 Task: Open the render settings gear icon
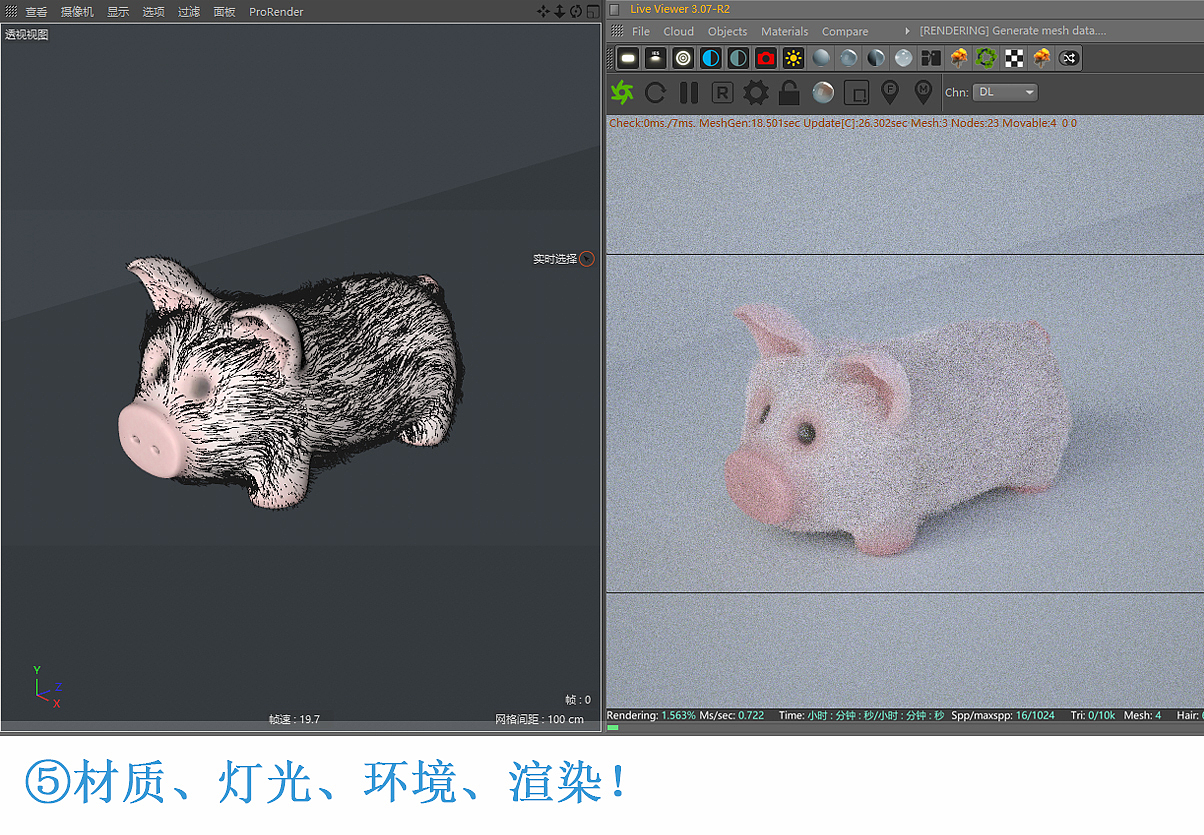pos(756,92)
